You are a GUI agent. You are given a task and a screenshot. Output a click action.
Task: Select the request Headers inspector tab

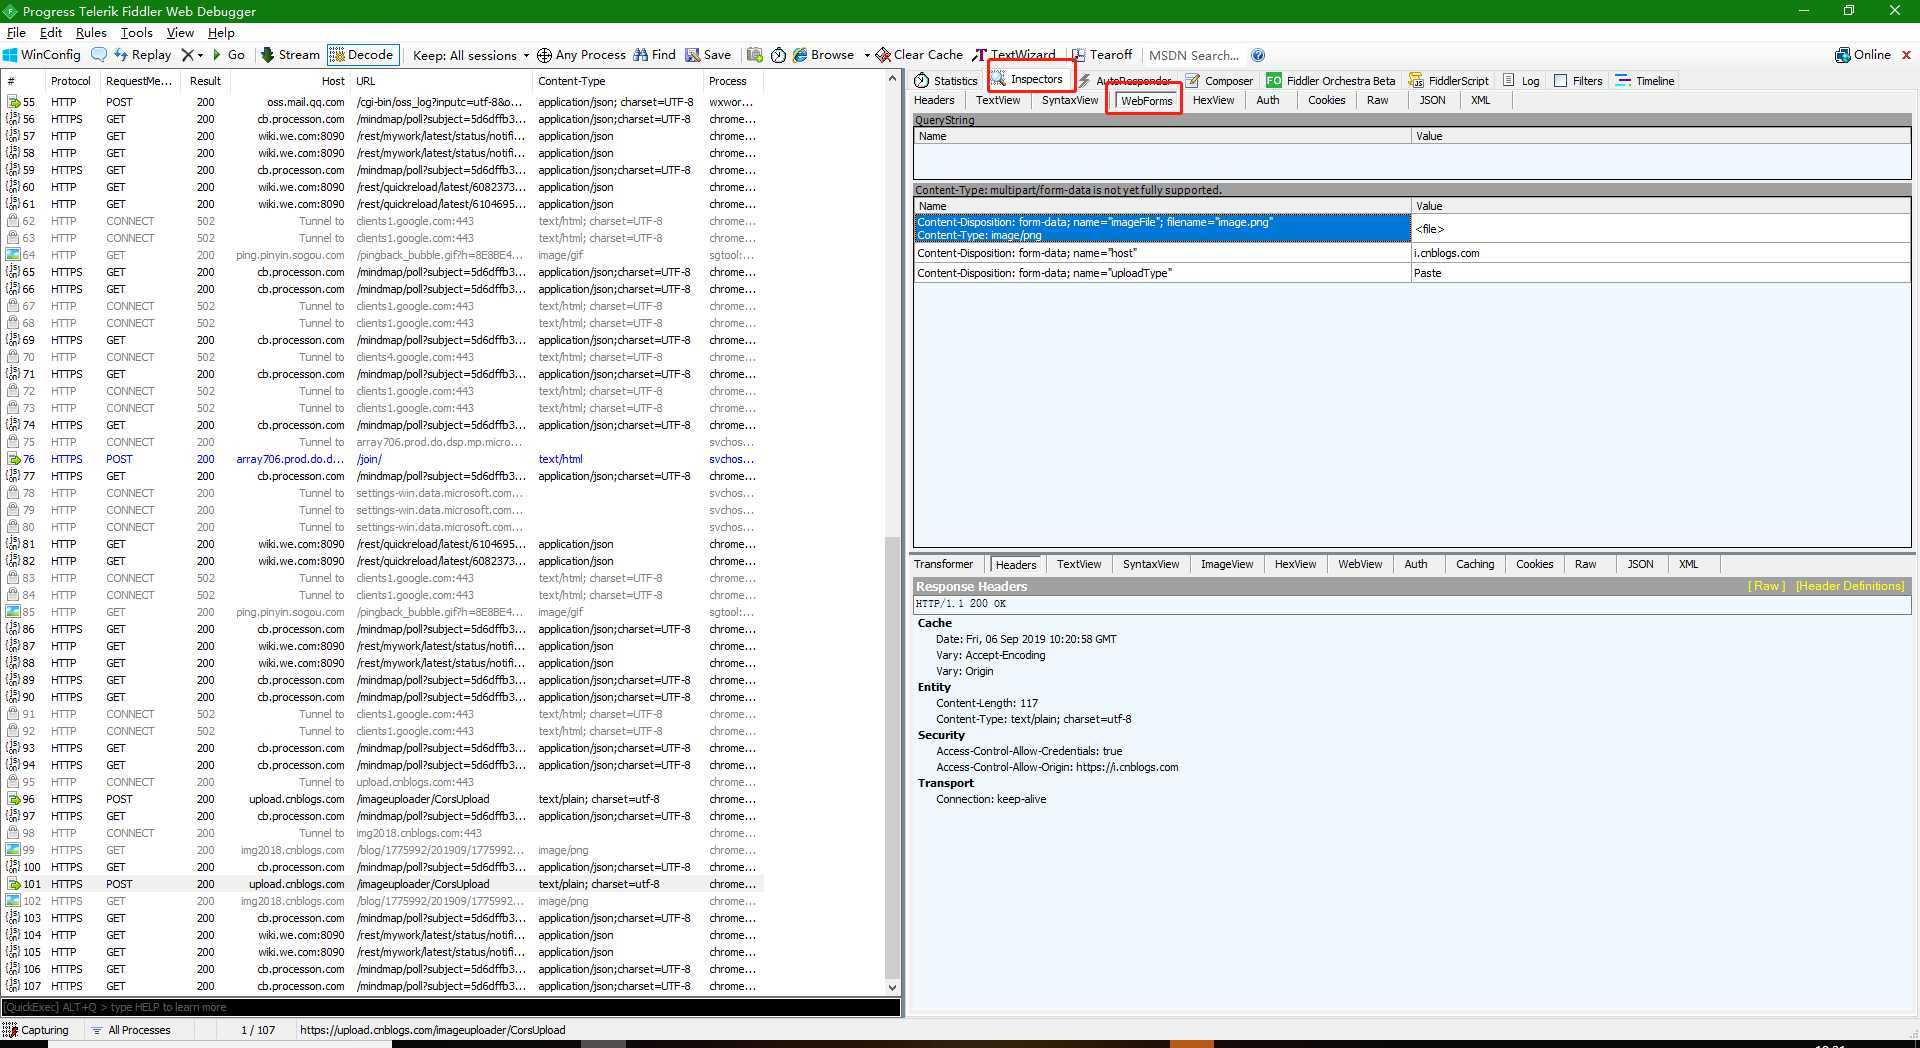tap(934, 100)
